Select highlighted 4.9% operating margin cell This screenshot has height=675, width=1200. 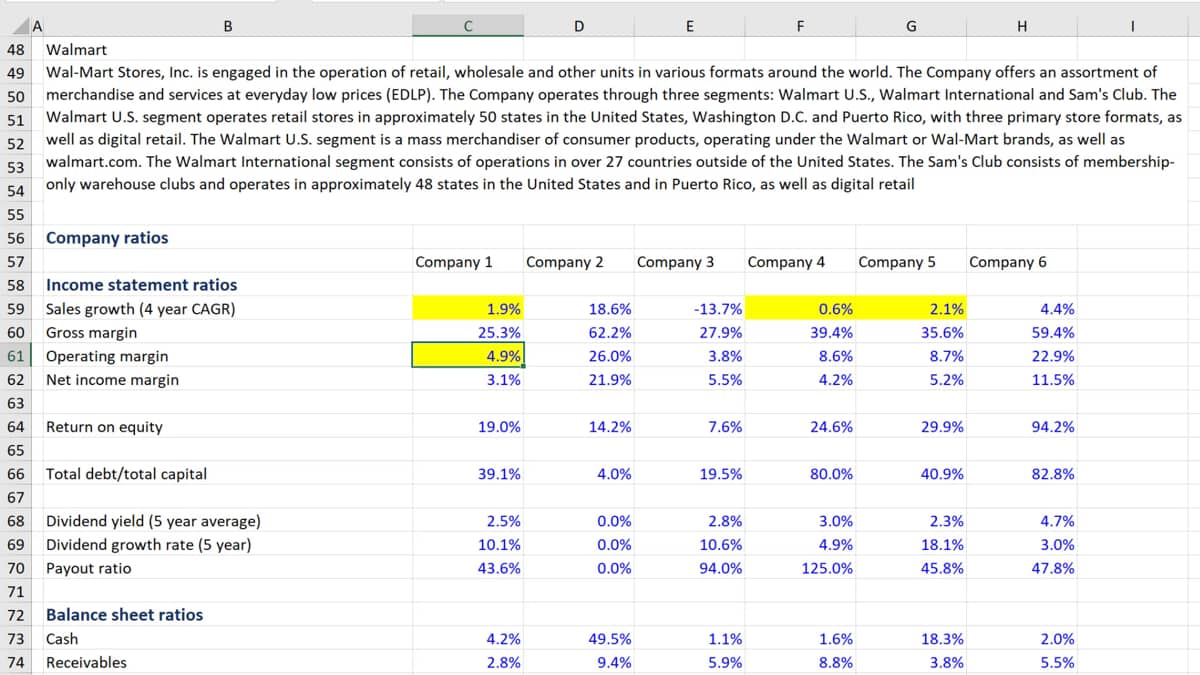[x=468, y=356]
